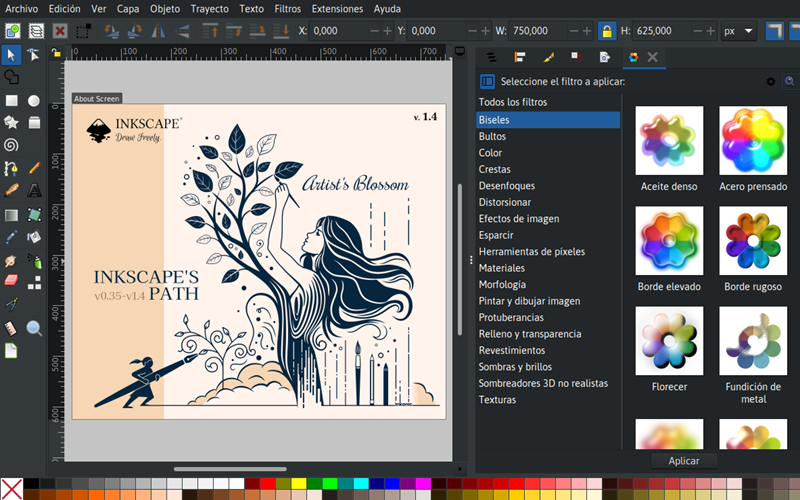The image size is (800, 500).
Task: Click the X position input field
Action: pyautogui.click(x=340, y=31)
